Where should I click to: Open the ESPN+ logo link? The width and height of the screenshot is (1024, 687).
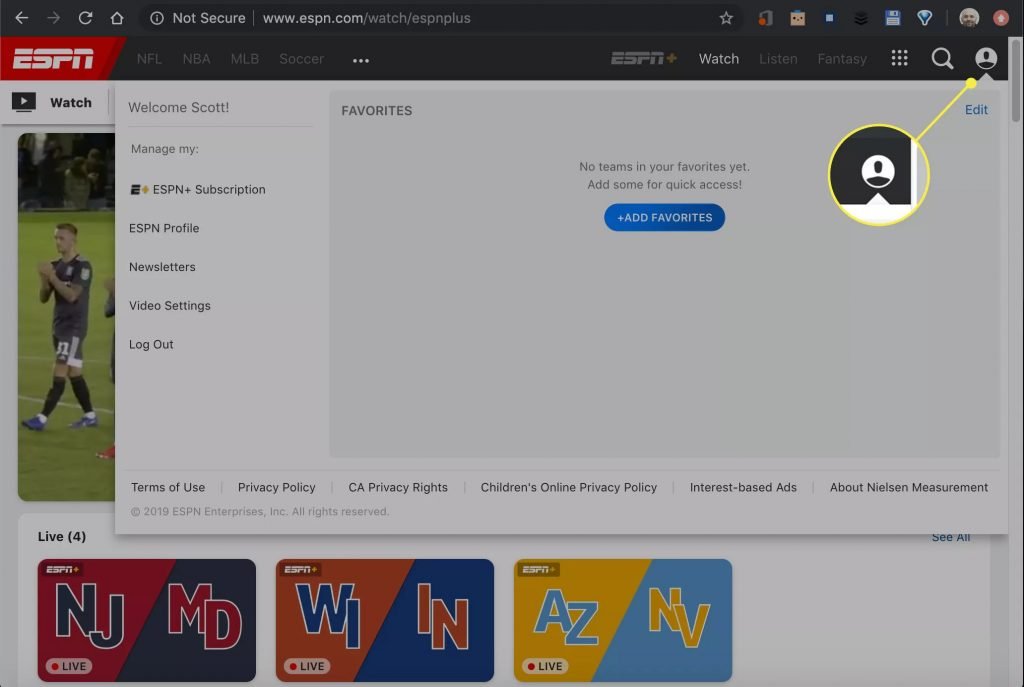click(x=644, y=59)
